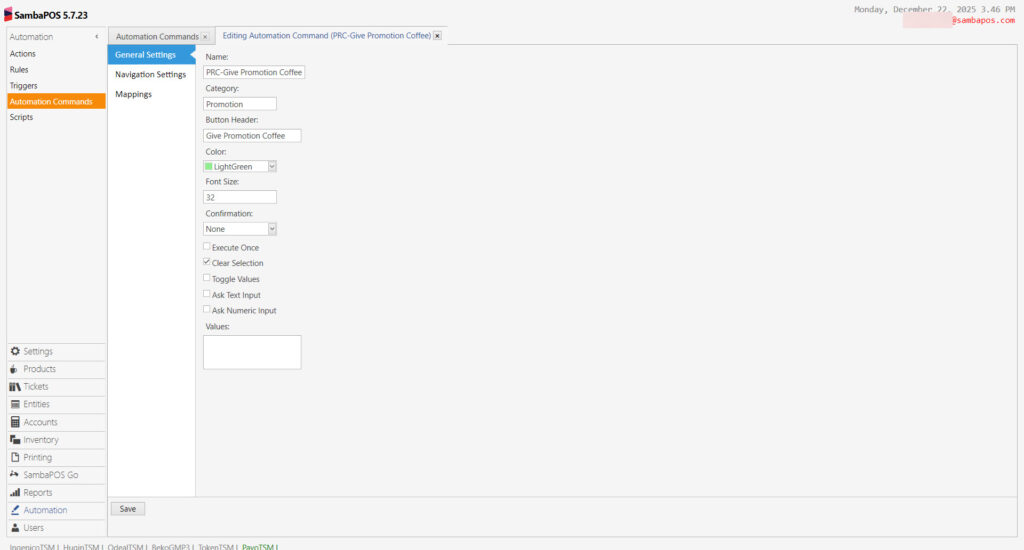Switch to the Automation Commands tab

coord(157,36)
